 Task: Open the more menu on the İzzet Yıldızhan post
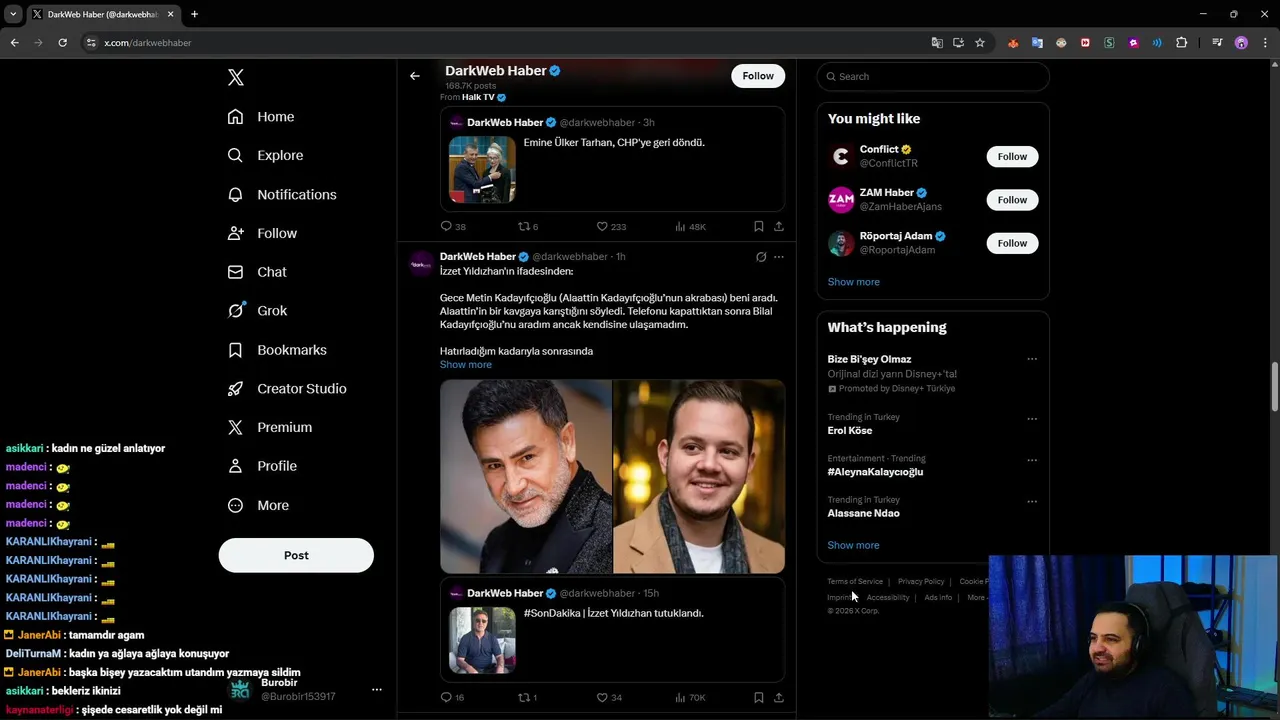pos(779,257)
